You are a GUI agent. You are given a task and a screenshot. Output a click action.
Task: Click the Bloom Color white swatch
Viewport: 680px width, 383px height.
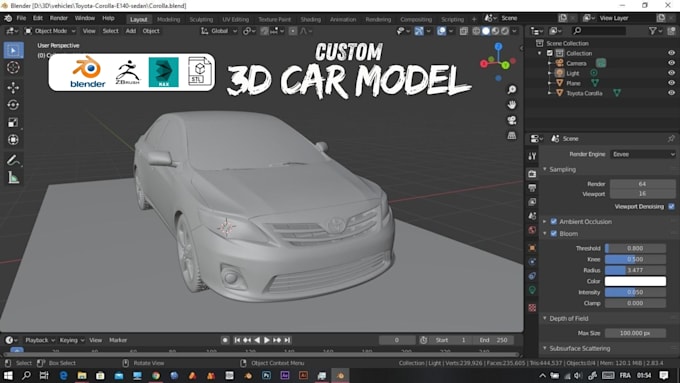pyautogui.click(x=635, y=281)
